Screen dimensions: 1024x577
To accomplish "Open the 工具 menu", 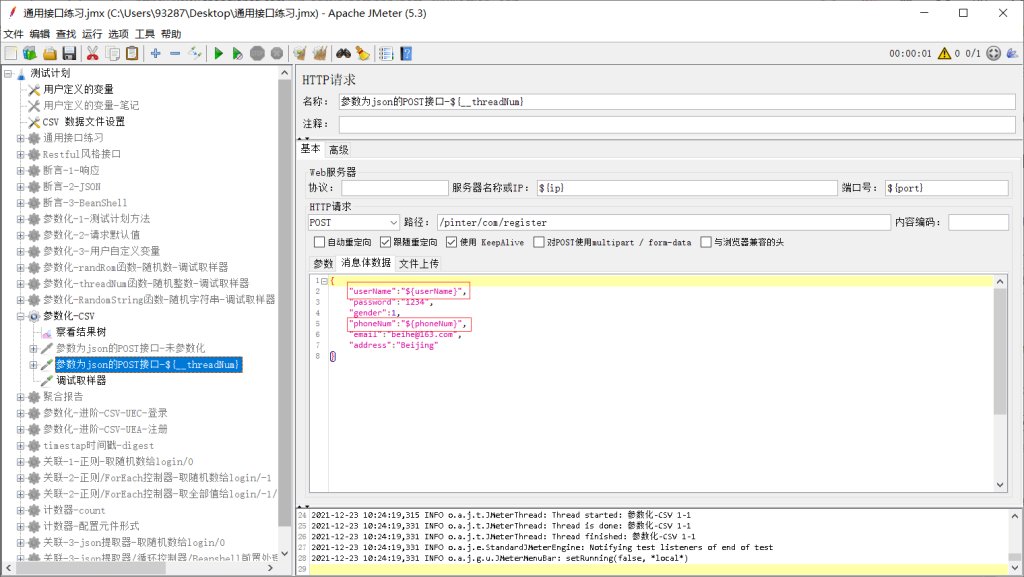I will [x=144, y=34].
